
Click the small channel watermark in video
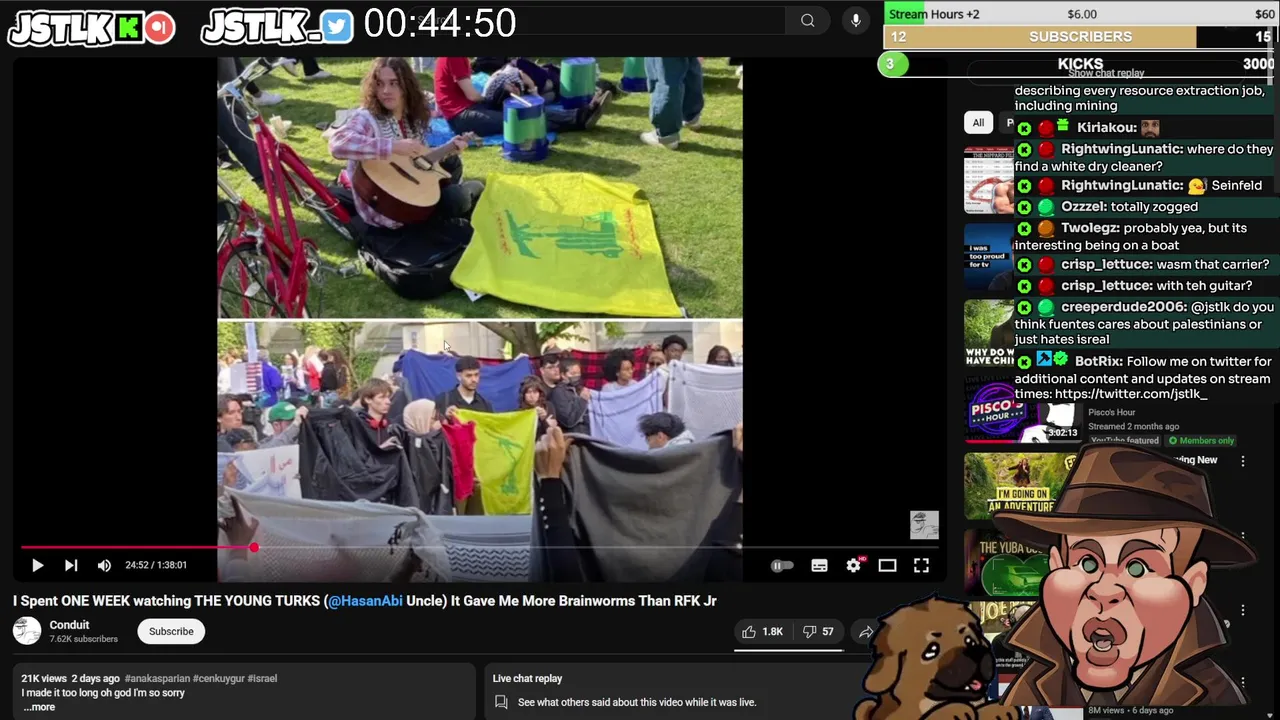[x=924, y=525]
